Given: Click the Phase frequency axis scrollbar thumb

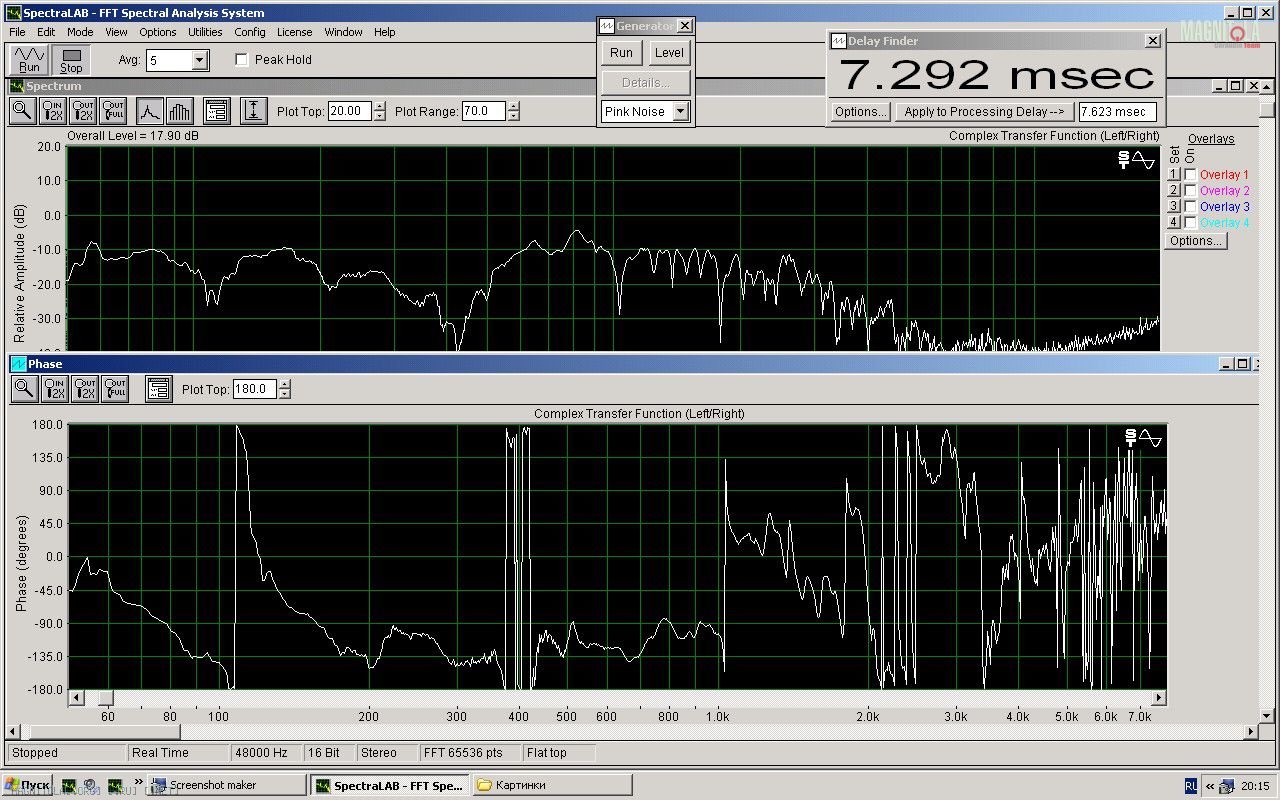Looking at the screenshot, I should (x=105, y=697).
